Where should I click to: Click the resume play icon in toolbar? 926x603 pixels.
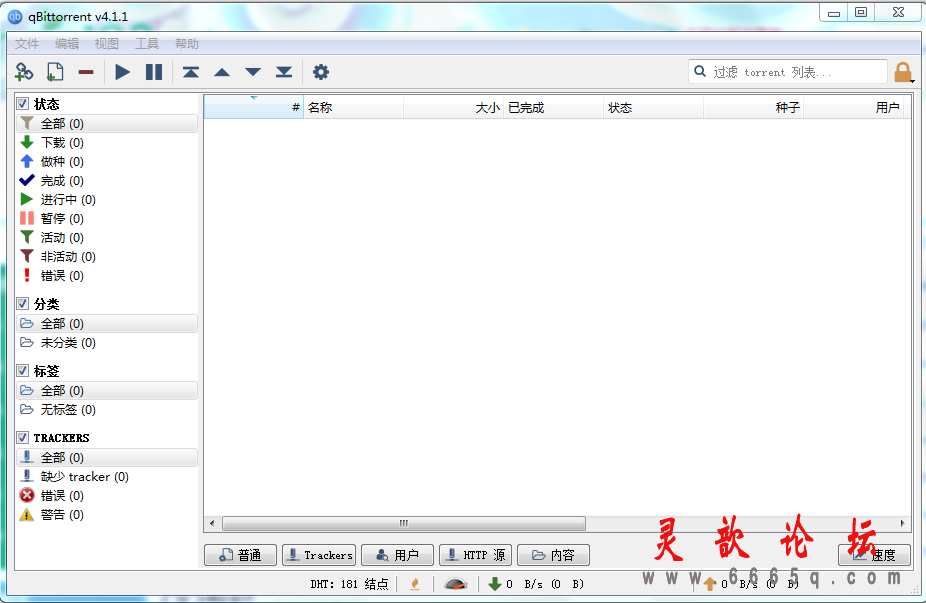123,72
